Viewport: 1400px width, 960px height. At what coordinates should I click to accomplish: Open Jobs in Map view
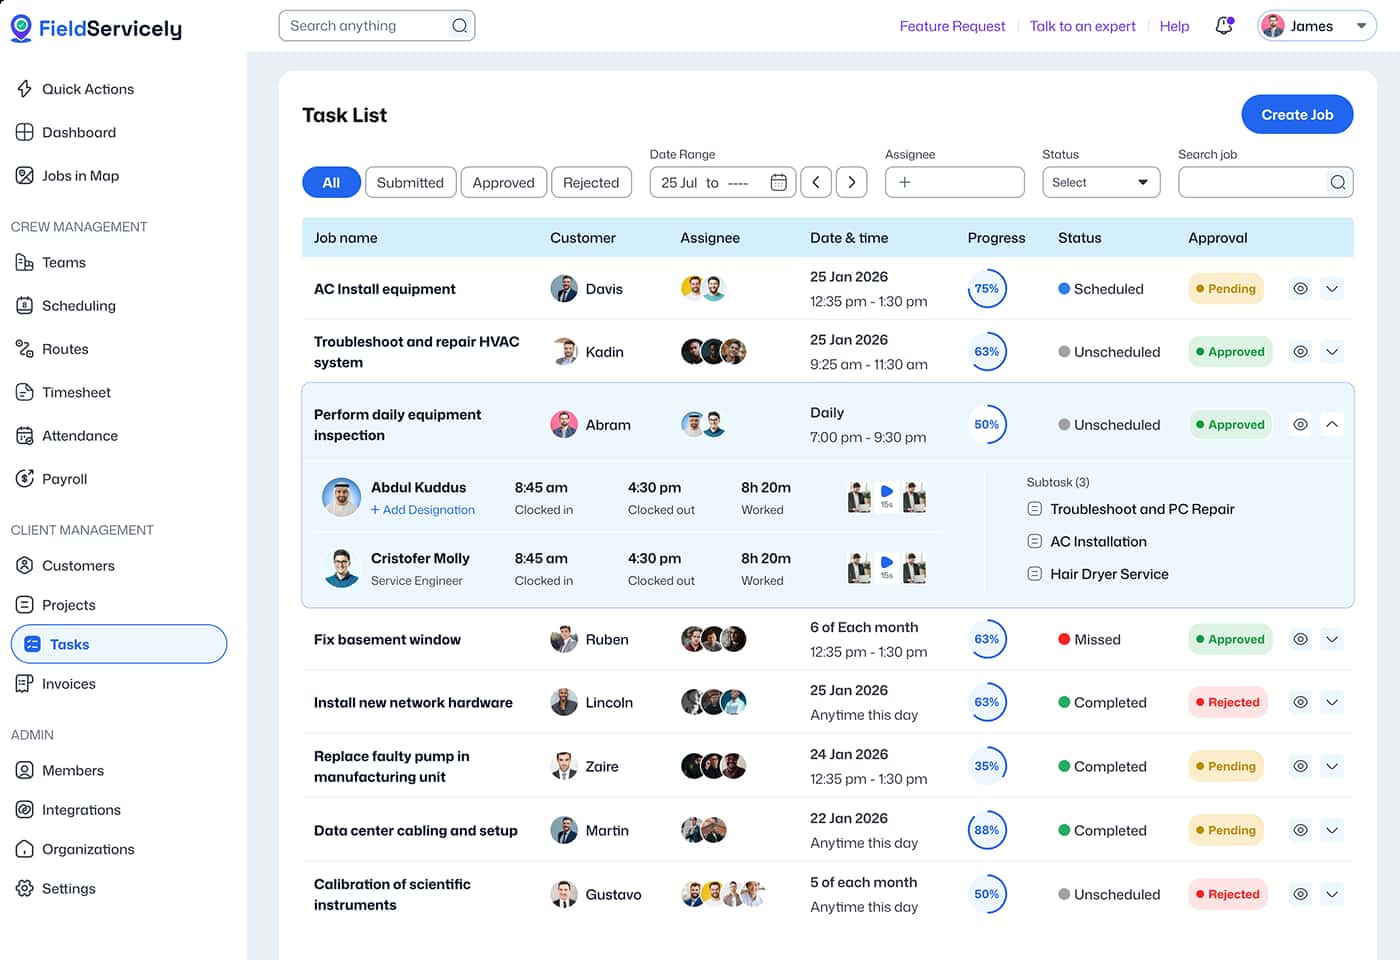point(78,175)
